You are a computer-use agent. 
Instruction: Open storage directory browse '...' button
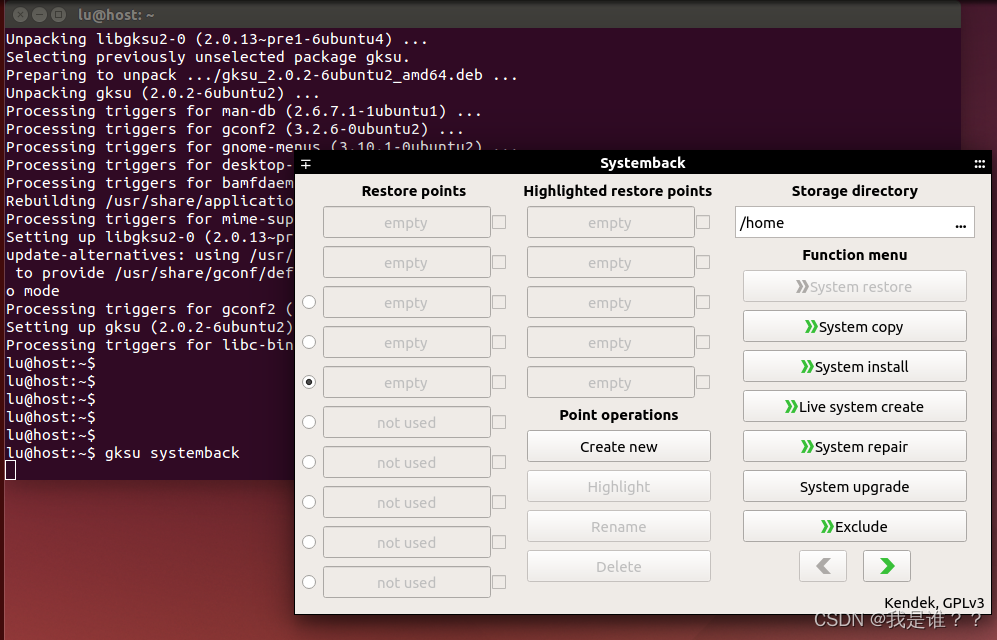tap(960, 224)
